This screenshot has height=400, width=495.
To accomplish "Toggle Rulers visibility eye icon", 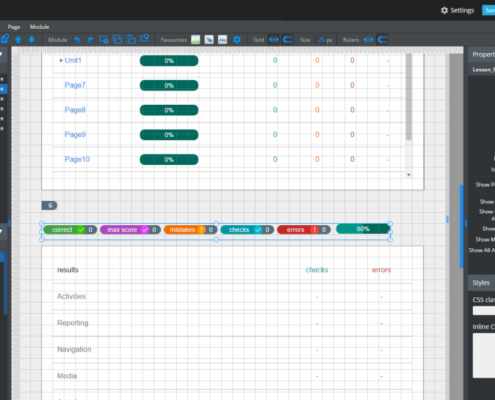I will (368, 40).
